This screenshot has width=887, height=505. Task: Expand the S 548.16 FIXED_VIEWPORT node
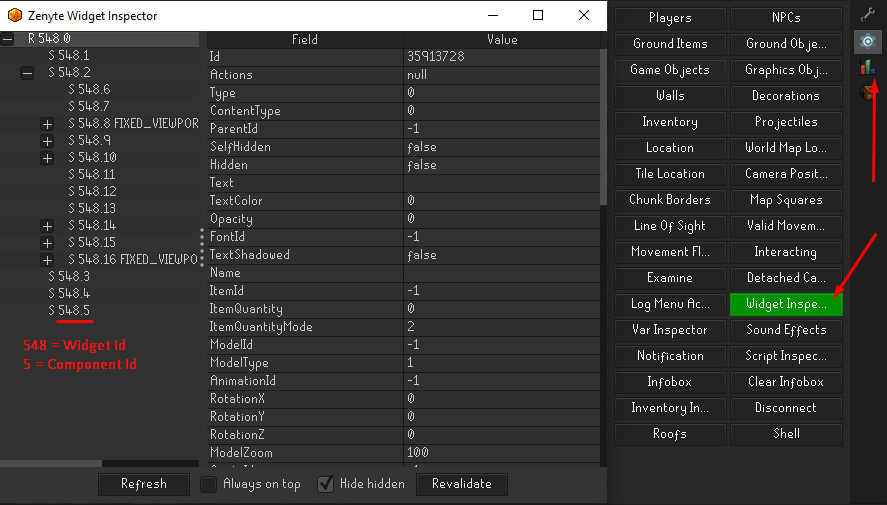(47, 260)
